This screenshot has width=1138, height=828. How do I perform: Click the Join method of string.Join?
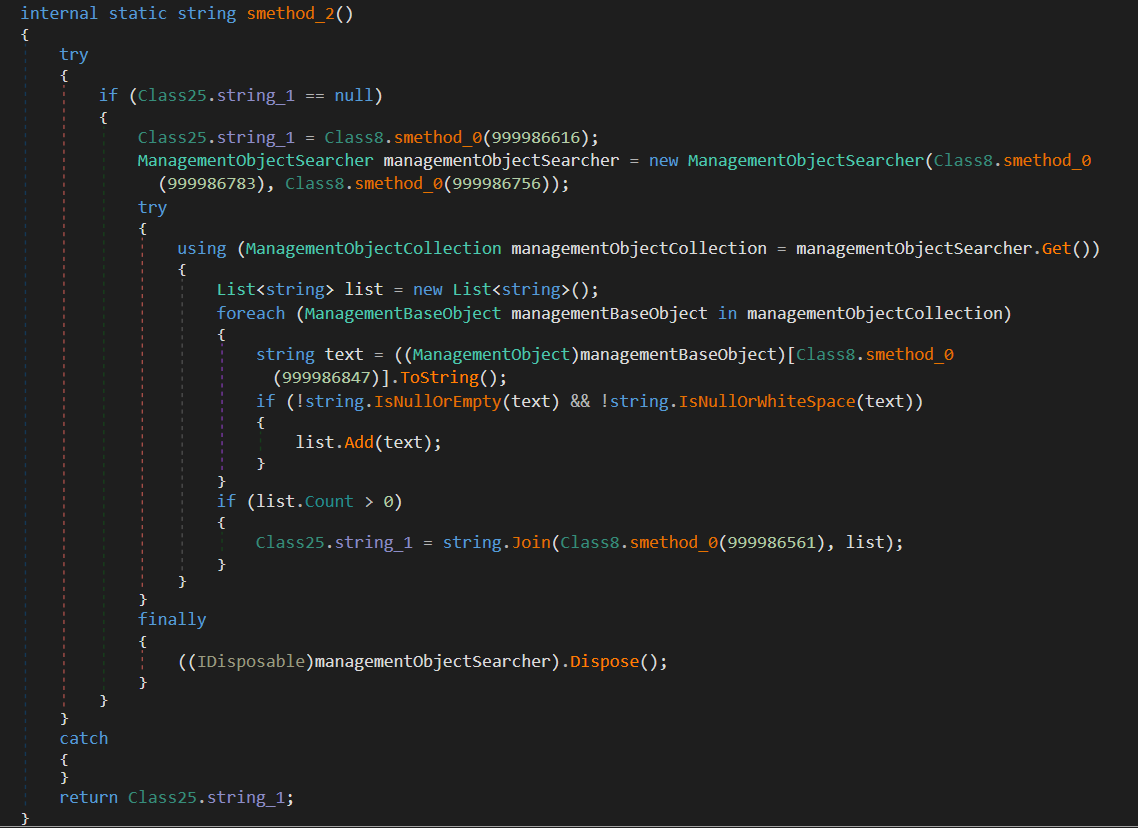531,542
